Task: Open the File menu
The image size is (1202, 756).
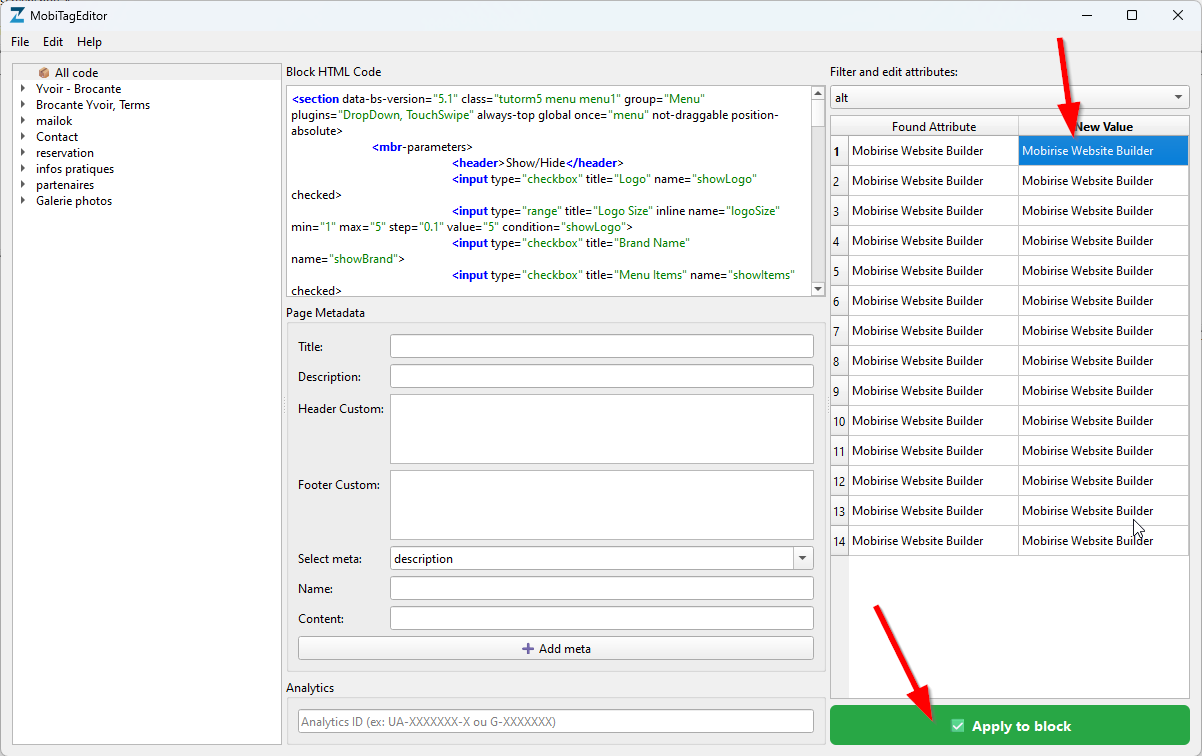Action: pyautogui.click(x=20, y=42)
